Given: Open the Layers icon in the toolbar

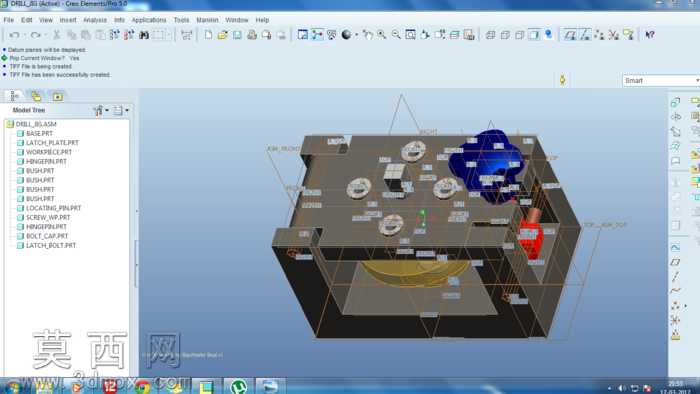Looking at the screenshot, I should tap(454, 35).
